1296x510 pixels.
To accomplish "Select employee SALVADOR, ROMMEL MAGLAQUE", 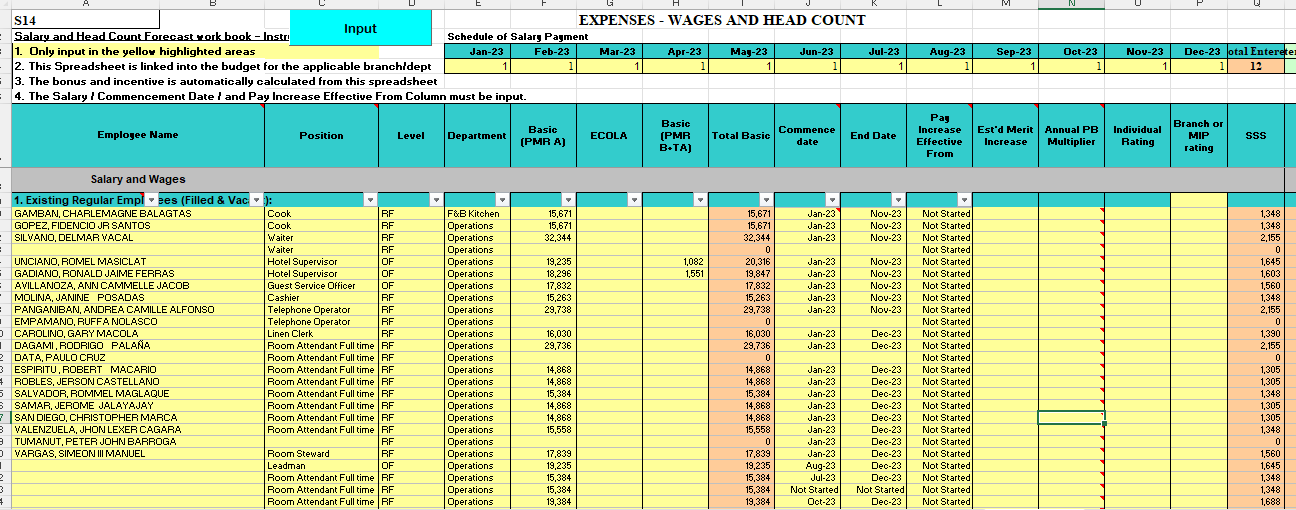I will click(x=138, y=394).
